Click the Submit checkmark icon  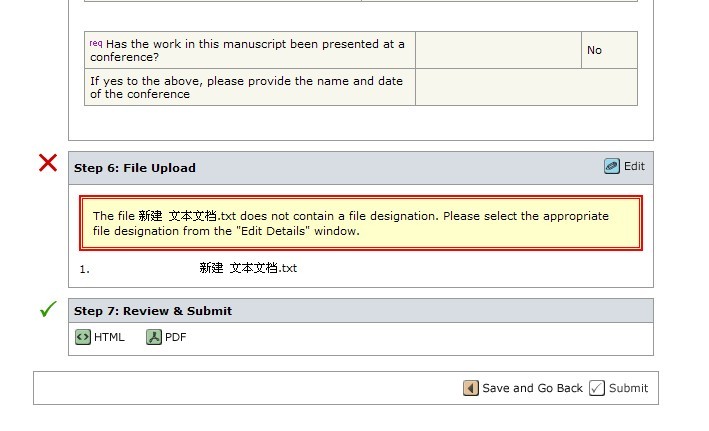[597, 388]
